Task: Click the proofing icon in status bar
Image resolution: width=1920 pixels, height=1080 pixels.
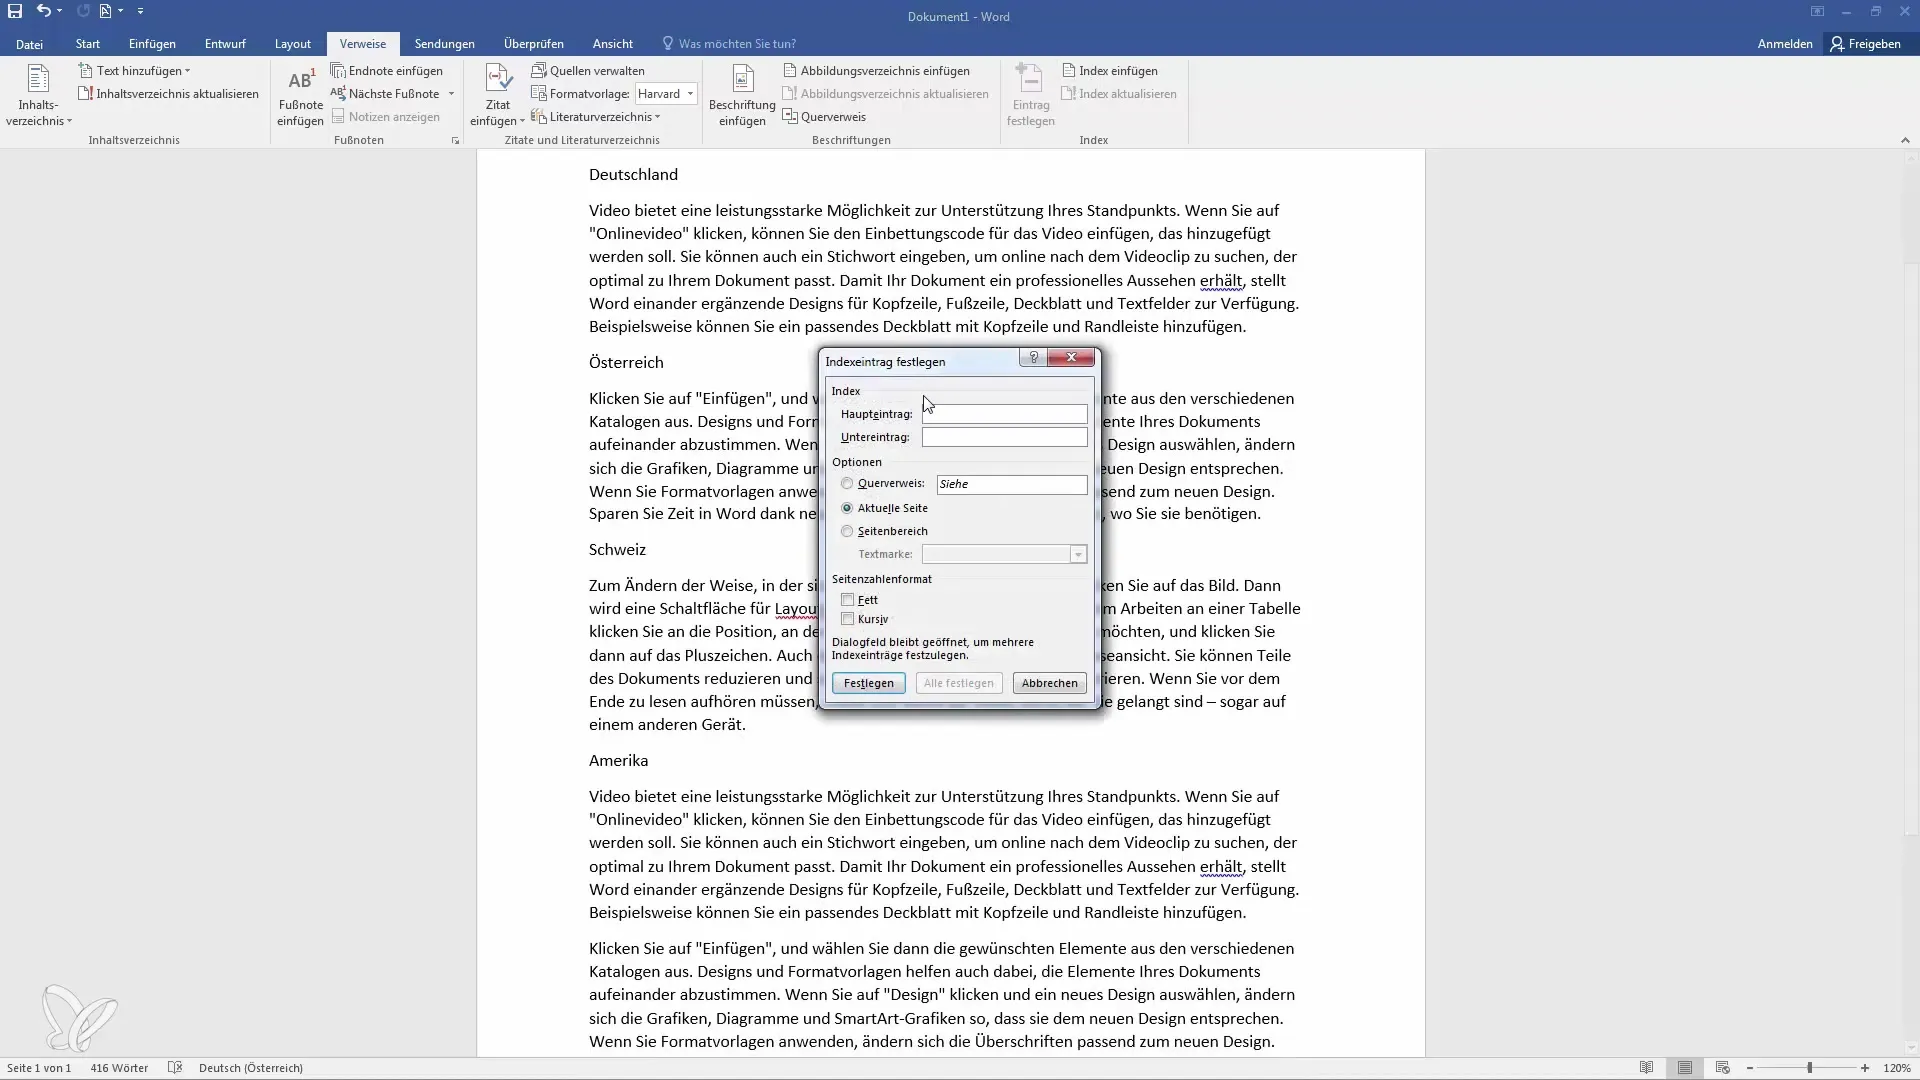Action: (175, 1068)
